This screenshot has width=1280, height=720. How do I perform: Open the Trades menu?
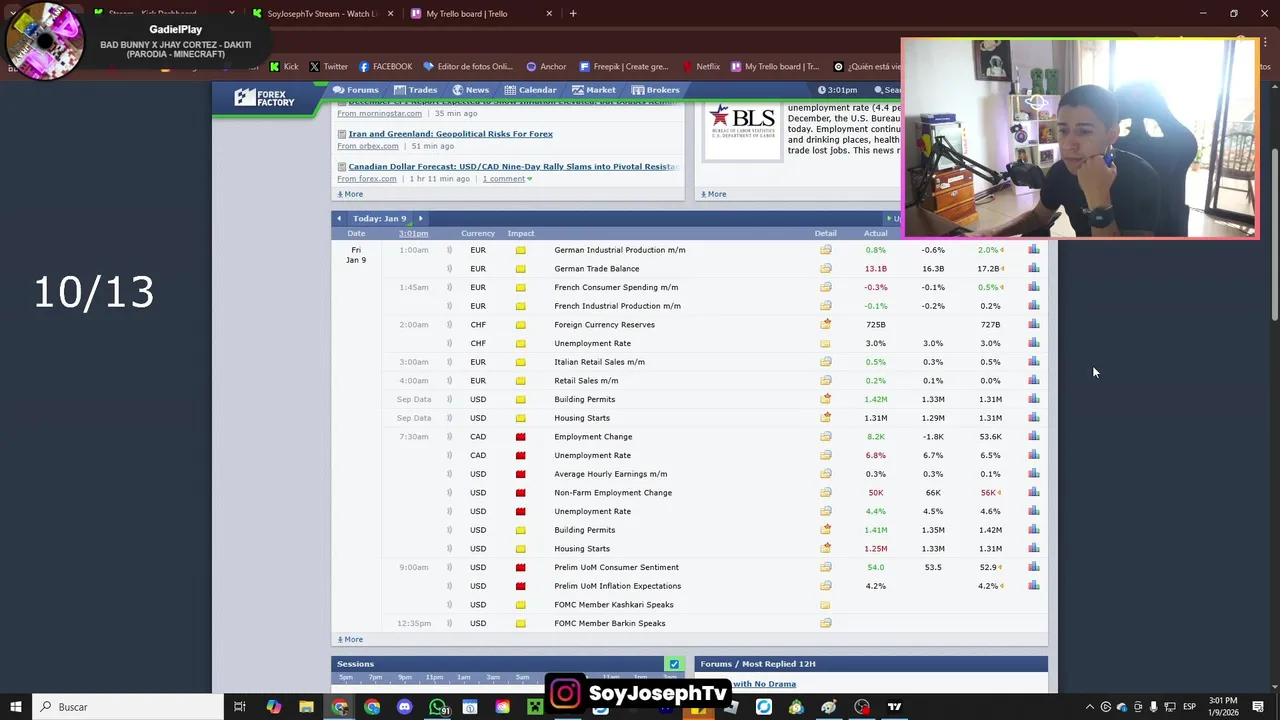pyautogui.click(x=415, y=90)
